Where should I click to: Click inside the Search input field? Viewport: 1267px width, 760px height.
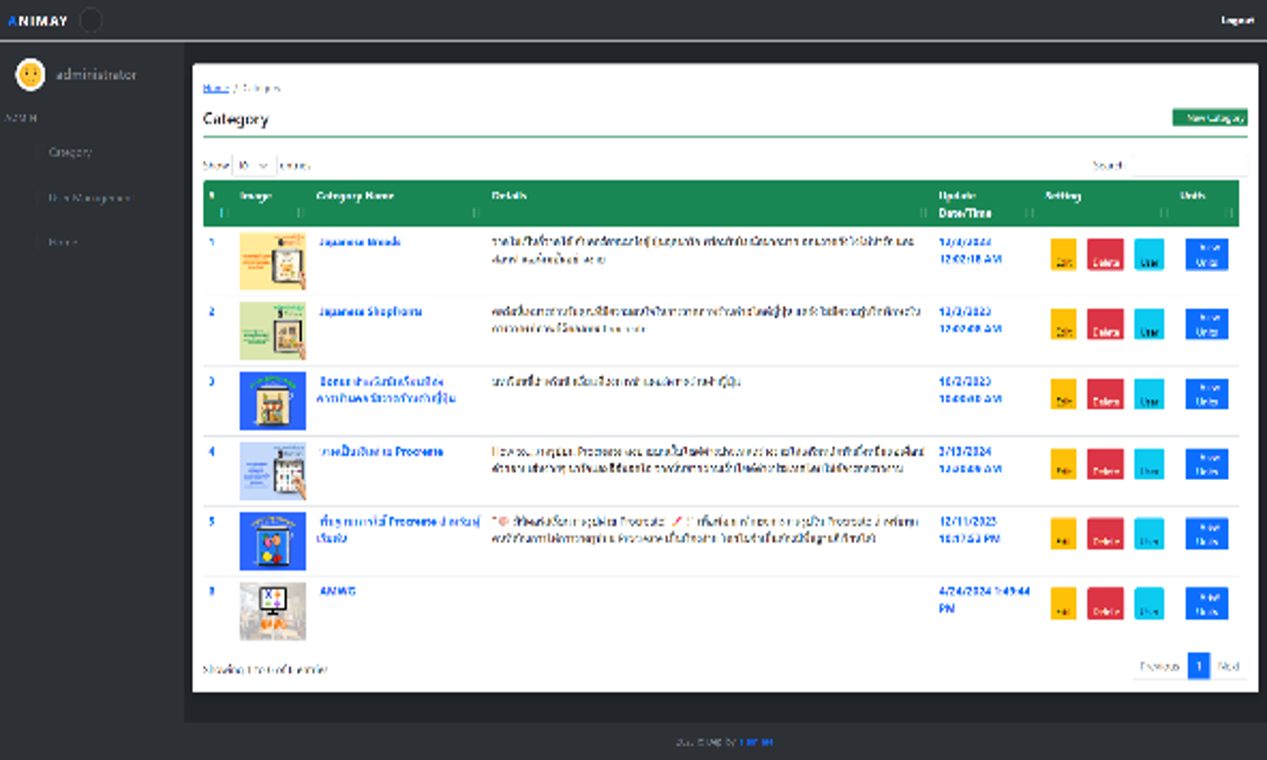(1187, 166)
